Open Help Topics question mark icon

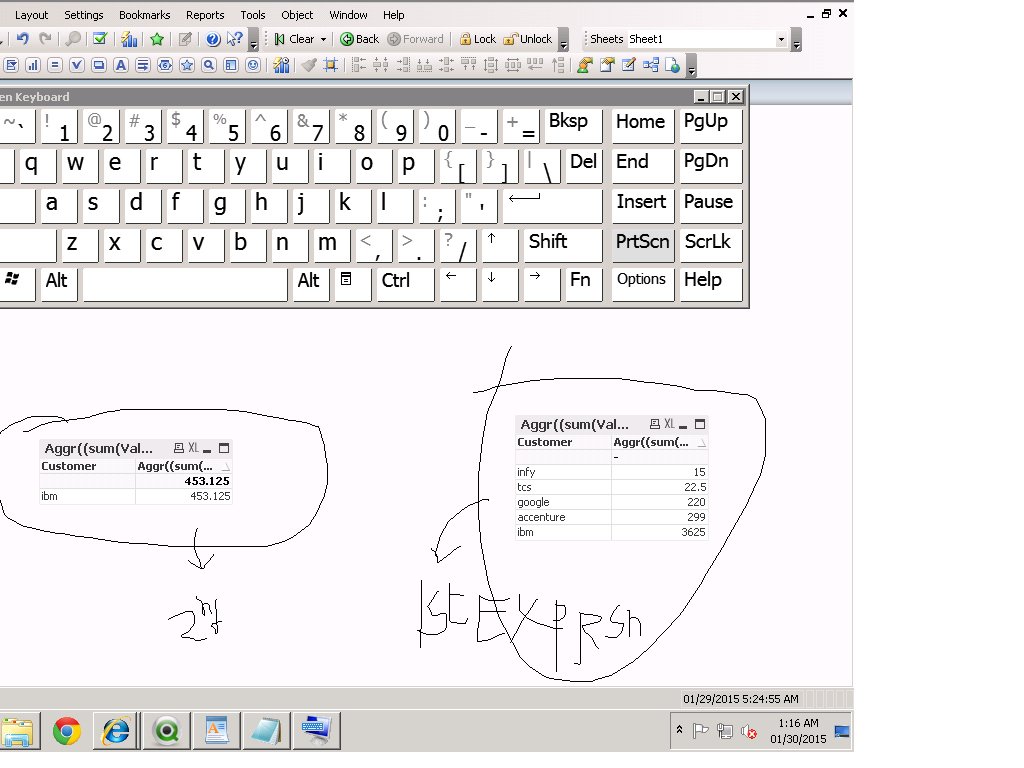pyautogui.click(x=213, y=39)
